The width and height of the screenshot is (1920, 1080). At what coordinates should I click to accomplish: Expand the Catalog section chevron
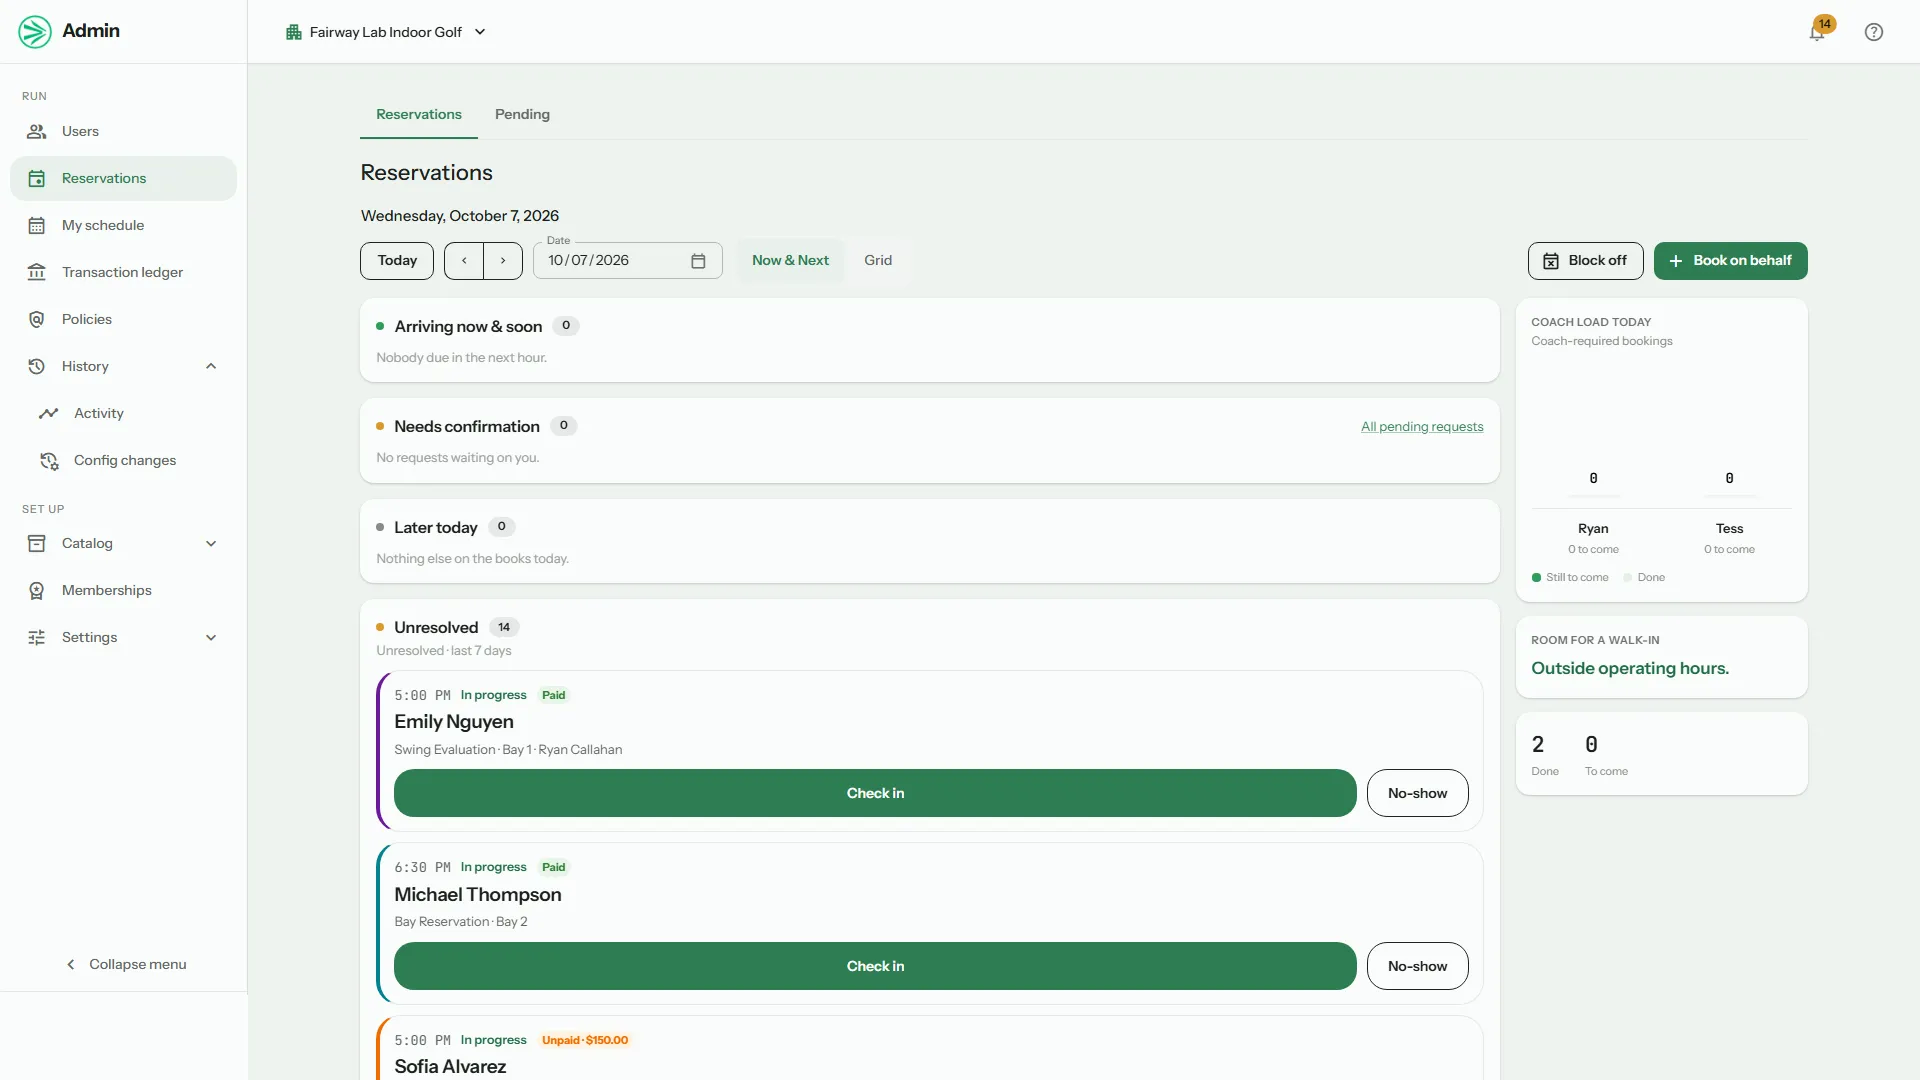tap(211, 543)
